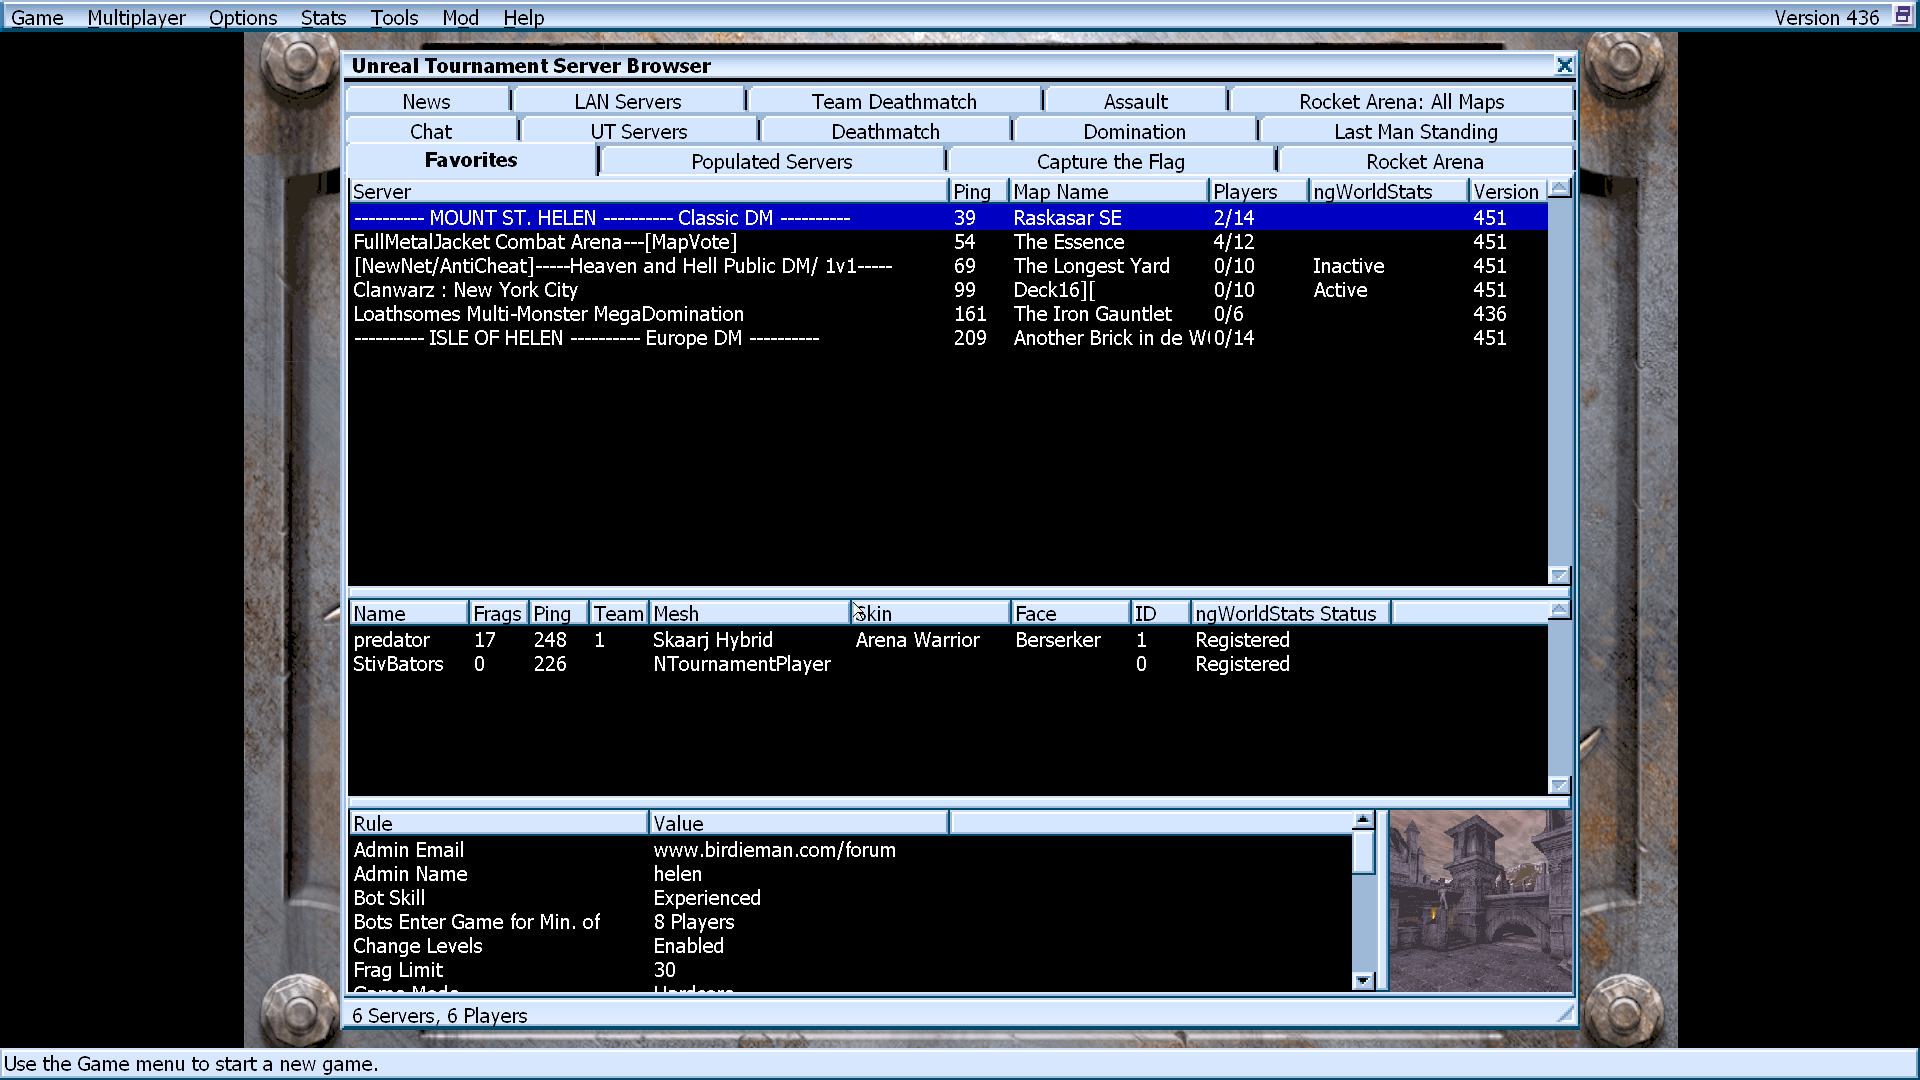Sort by ngWorldStats column header
This screenshot has height=1080, width=1920.
(1388, 191)
